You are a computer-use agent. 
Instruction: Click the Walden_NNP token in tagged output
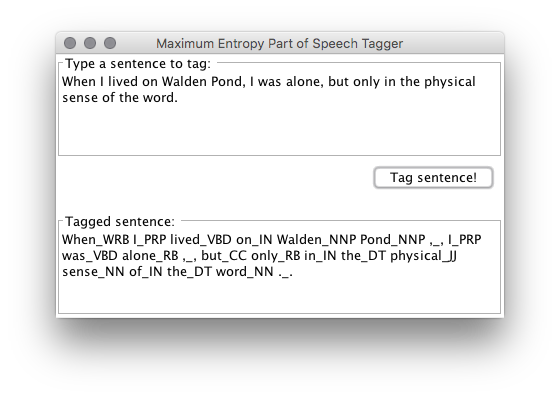(x=316, y=239)
